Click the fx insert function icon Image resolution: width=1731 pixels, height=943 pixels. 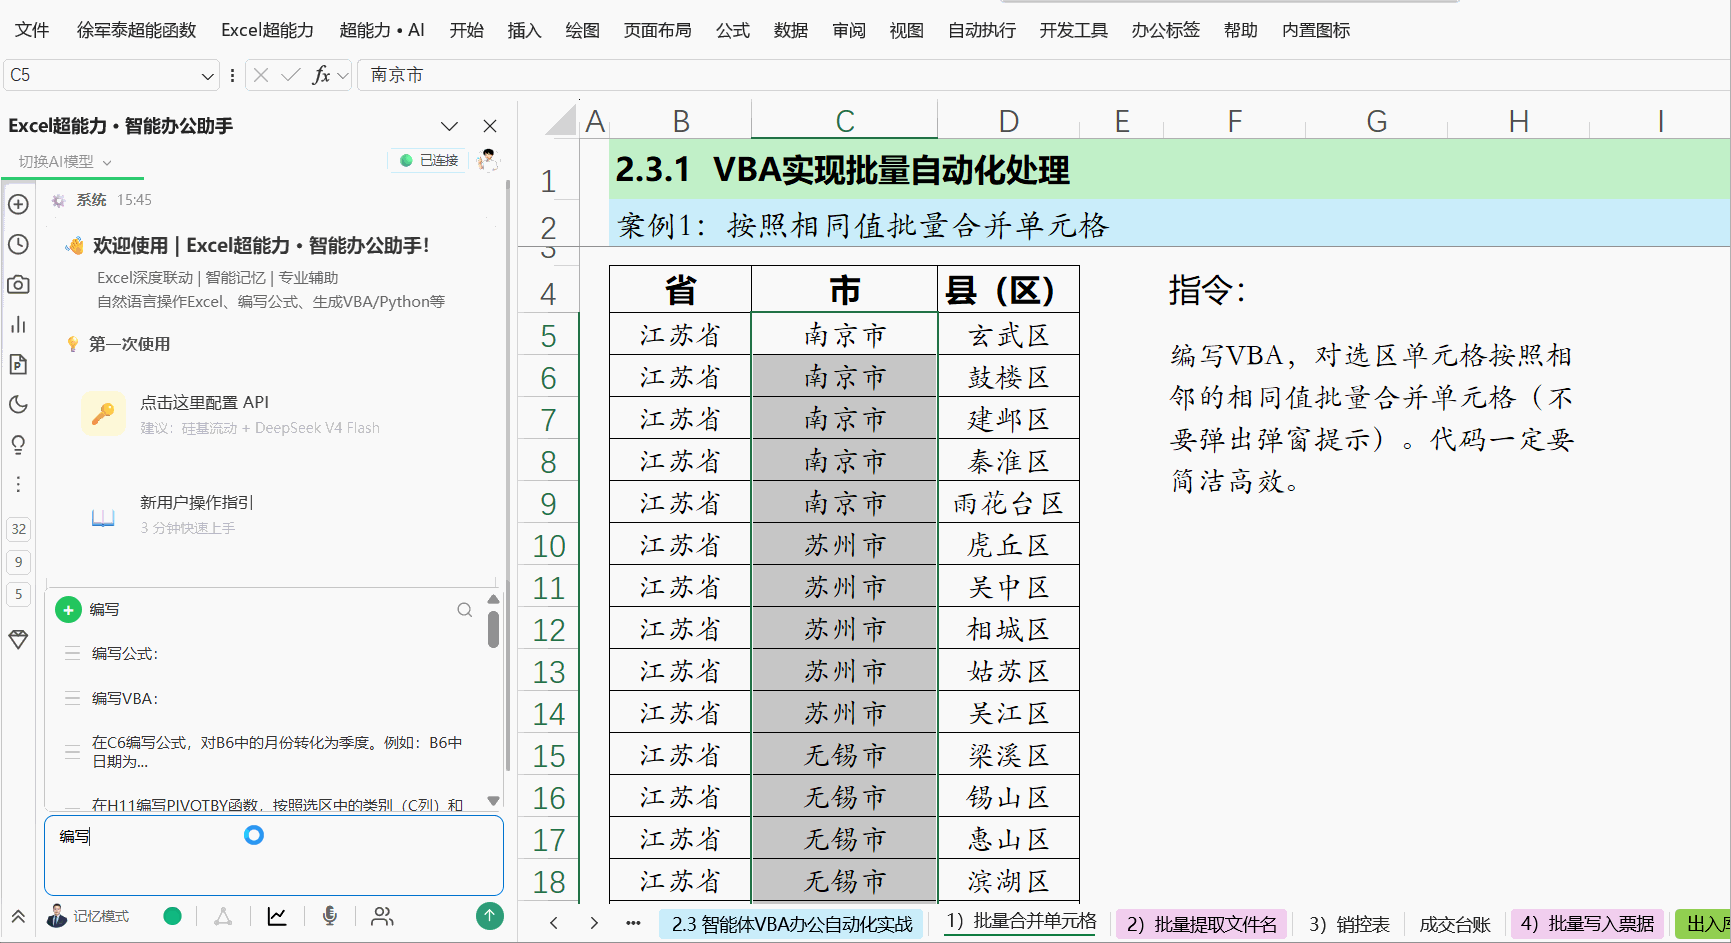tap(321, 75)
